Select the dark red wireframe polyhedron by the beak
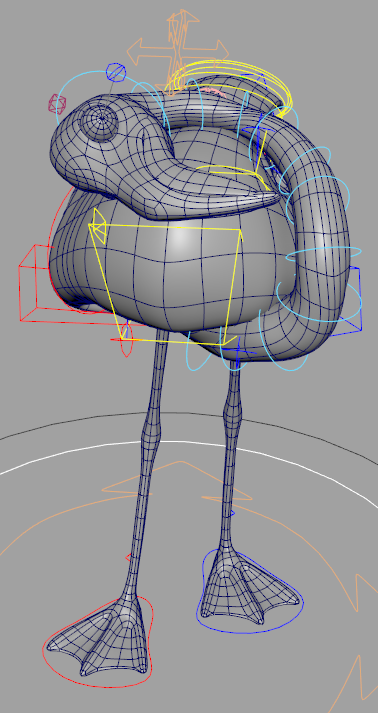This screenshot has height=713, width=378. [58, 104]
